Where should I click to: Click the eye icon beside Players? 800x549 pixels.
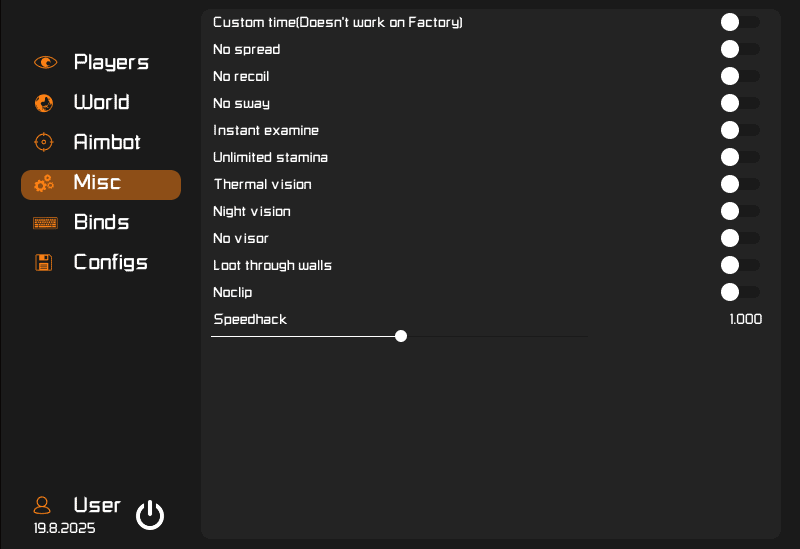coord(45,62)
